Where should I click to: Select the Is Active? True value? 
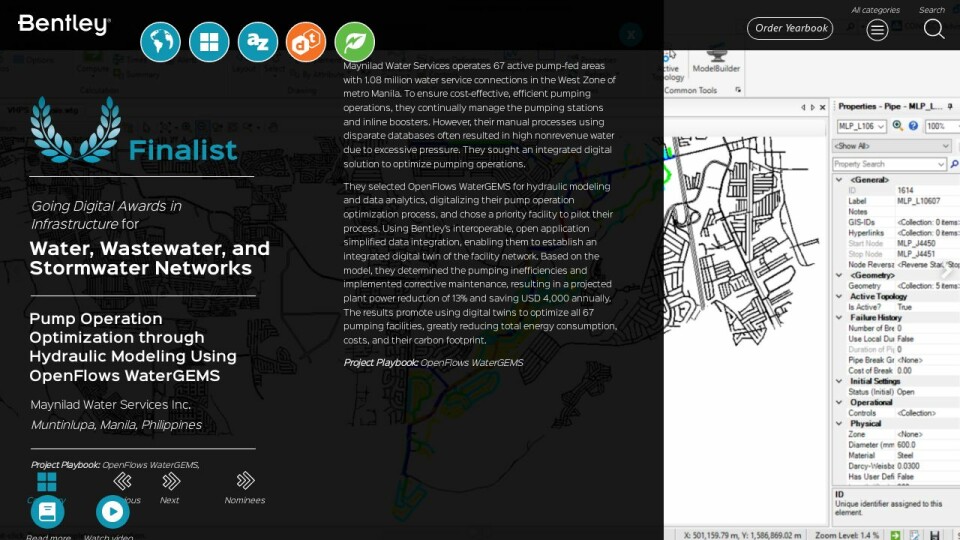click(x=904, y=307)
